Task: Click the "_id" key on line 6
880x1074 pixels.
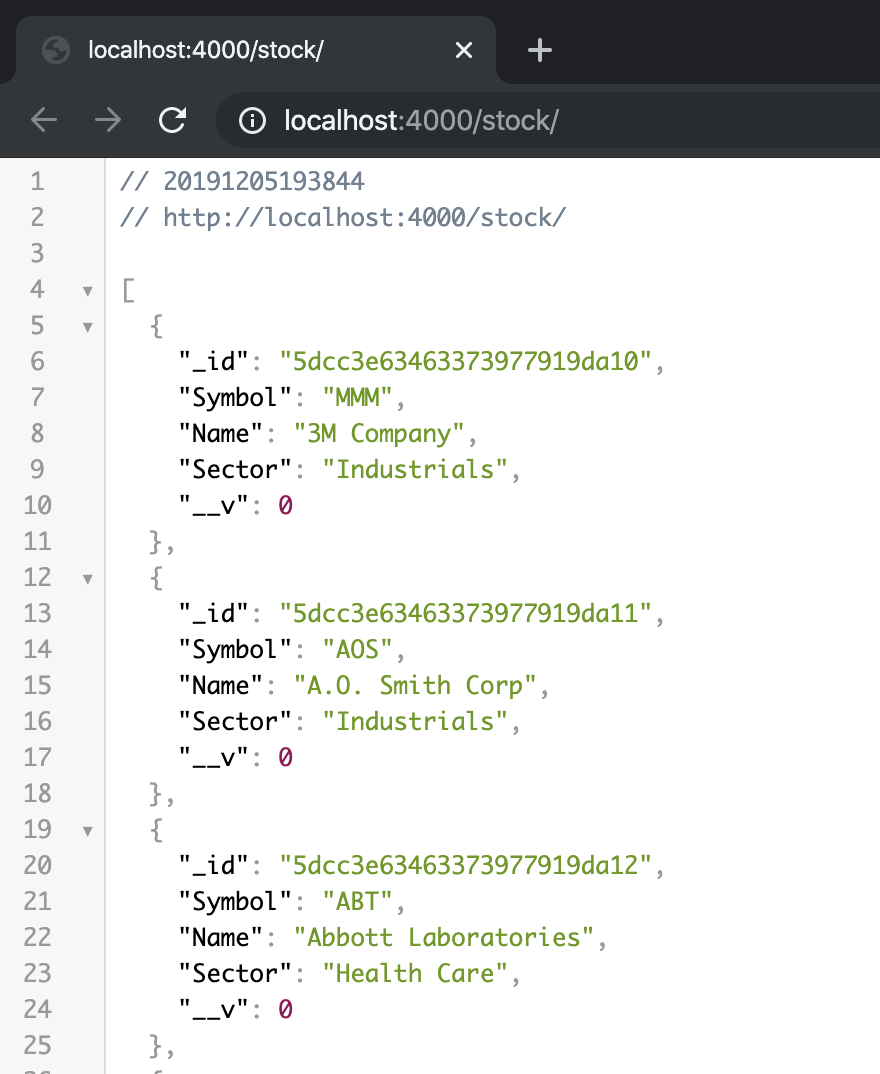Action: (214, 361)
